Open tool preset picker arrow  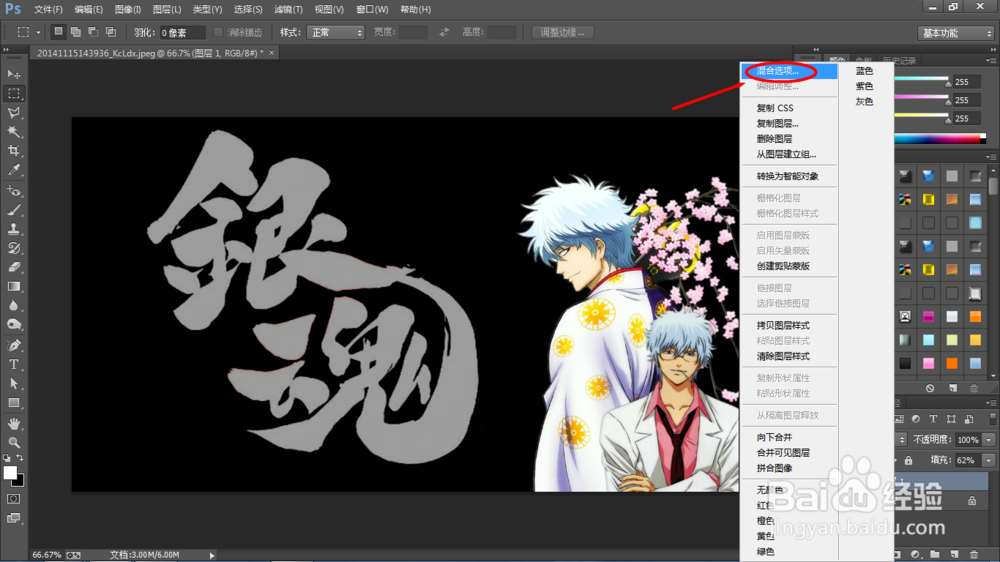click(x=38, y=32)
